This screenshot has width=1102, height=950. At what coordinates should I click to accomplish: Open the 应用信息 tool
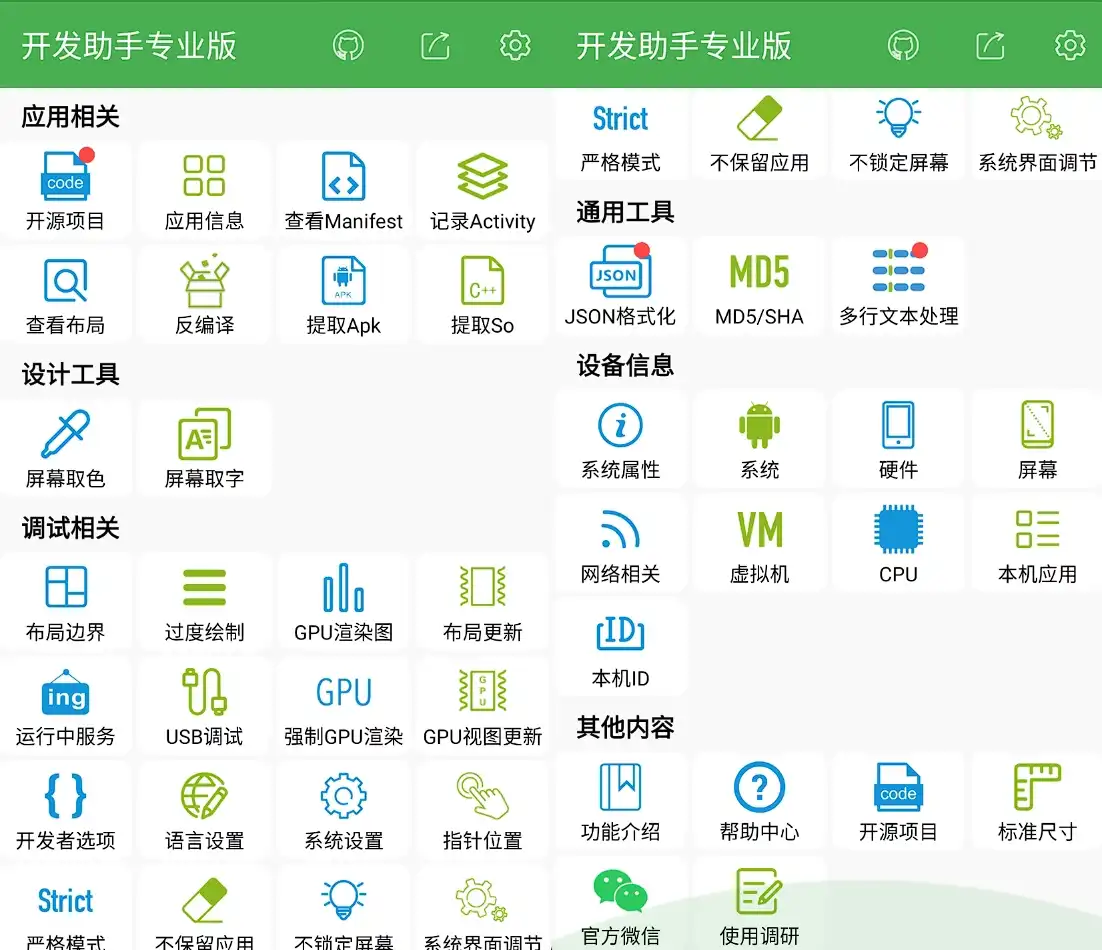click(x=205, y=191)
